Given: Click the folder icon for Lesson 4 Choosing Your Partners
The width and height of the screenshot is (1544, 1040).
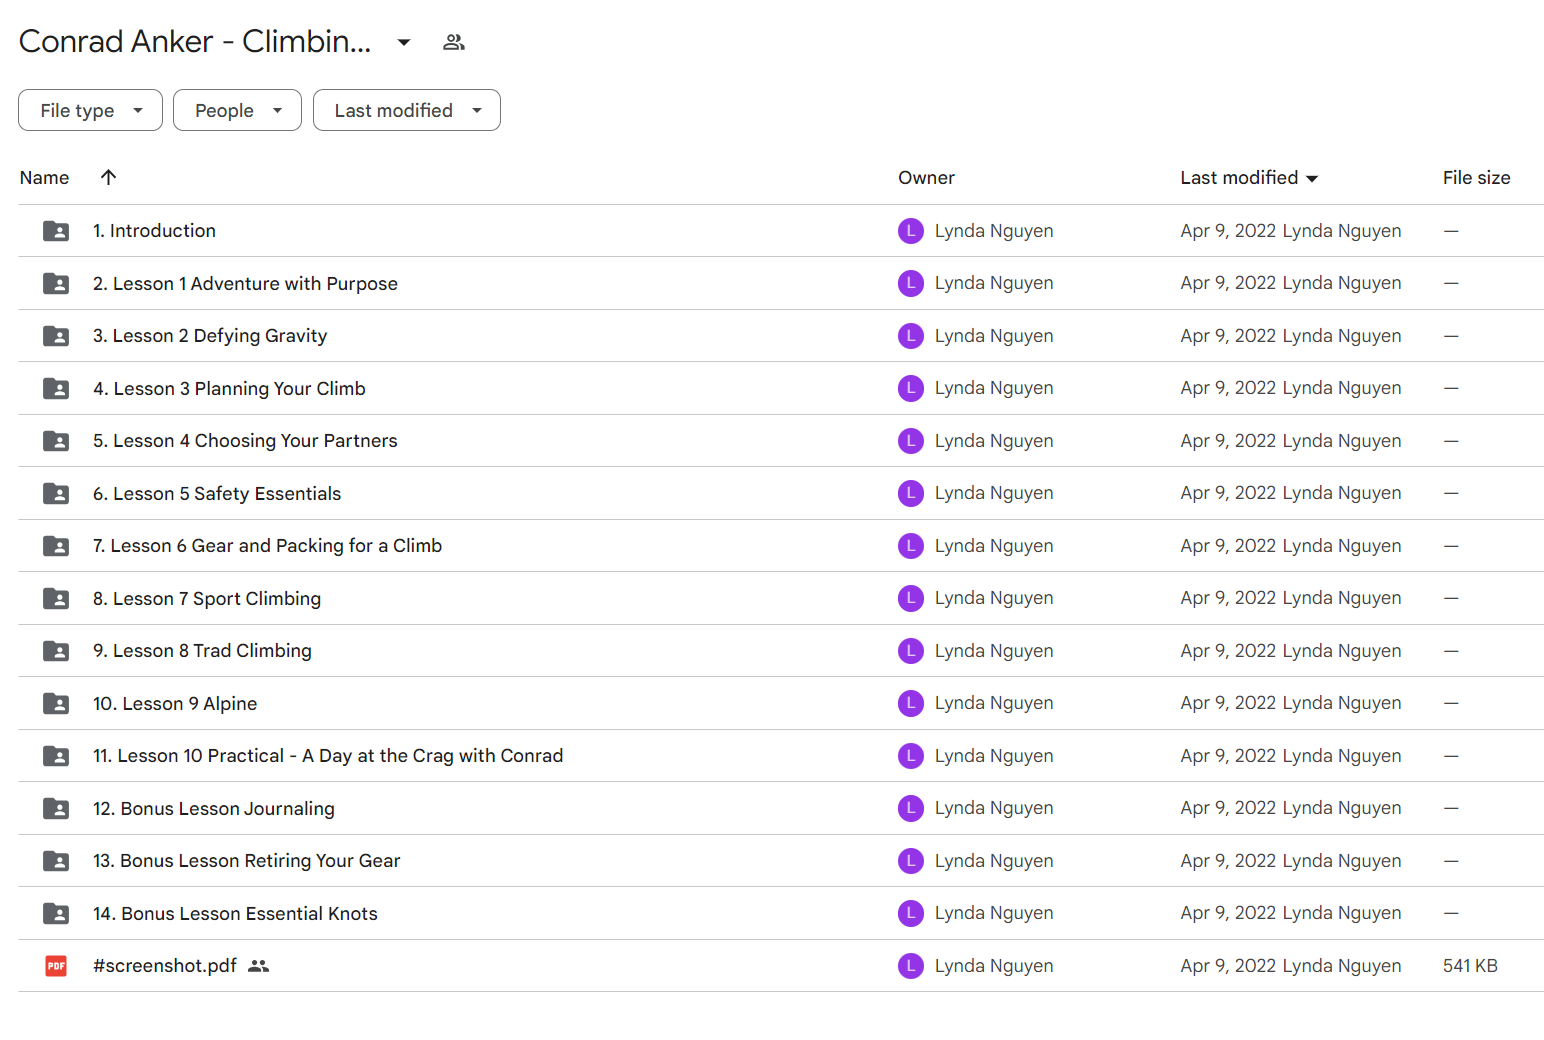Looking at the screenshot, I should point(56,441).
